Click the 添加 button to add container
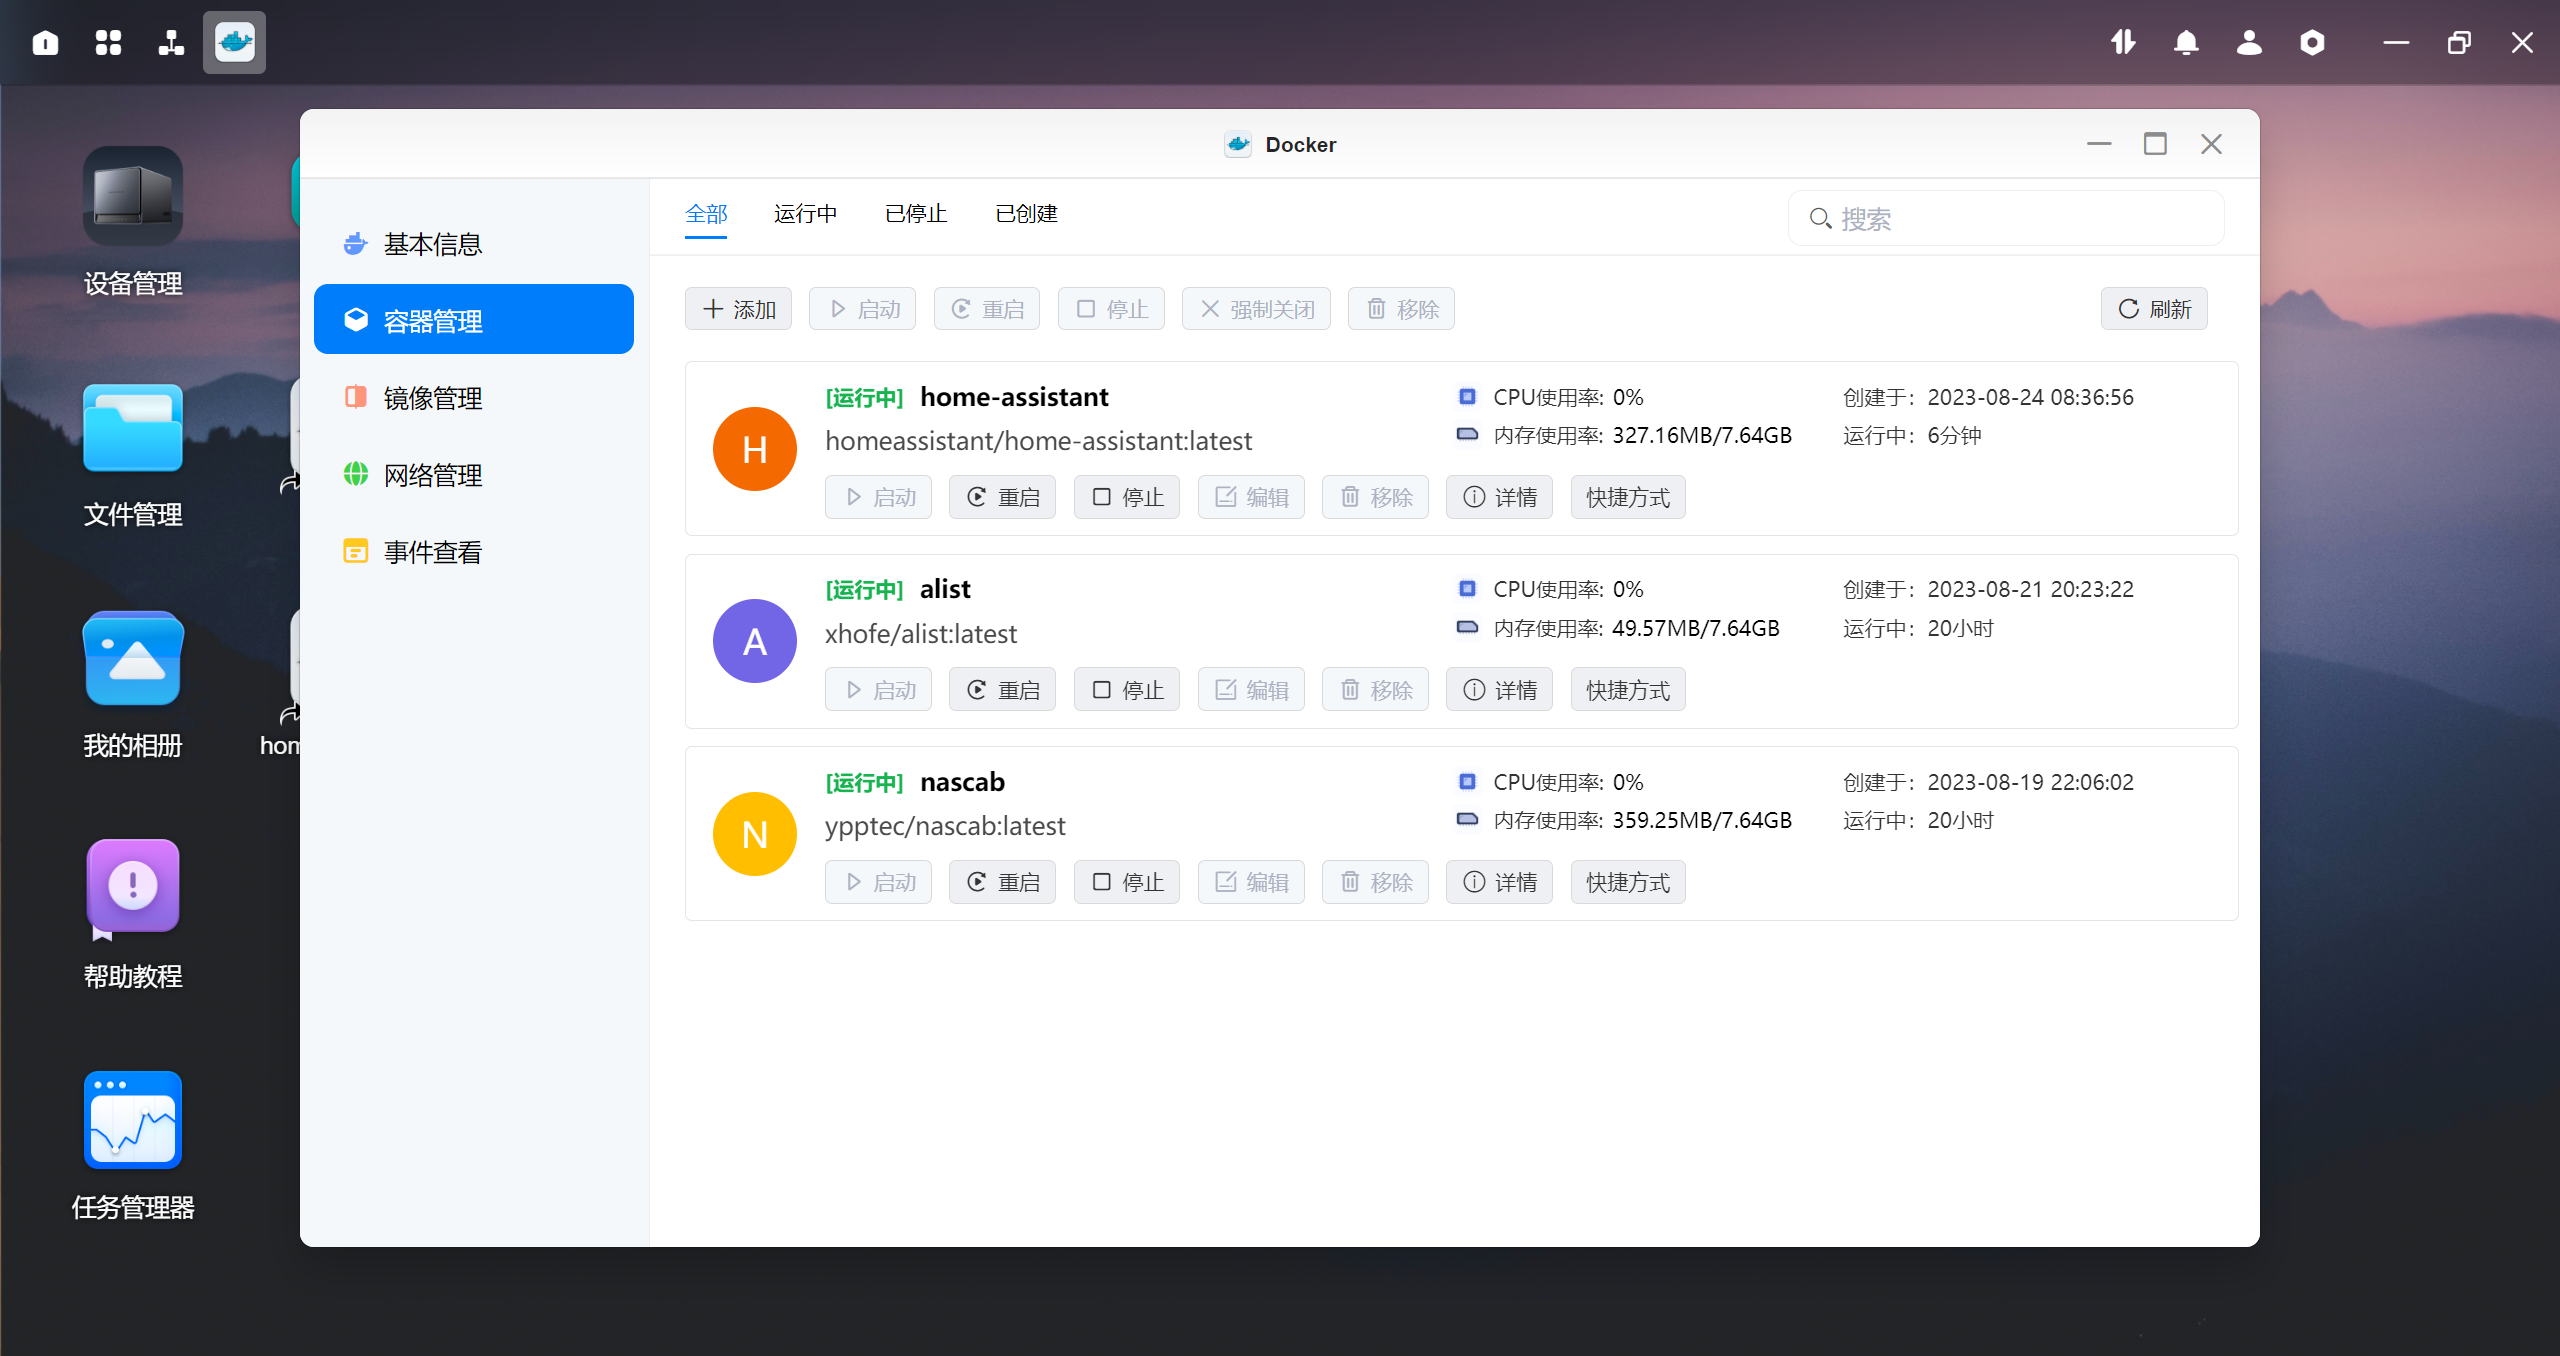This screenshot has height=1356, width=2560. [x=739, y=309]
